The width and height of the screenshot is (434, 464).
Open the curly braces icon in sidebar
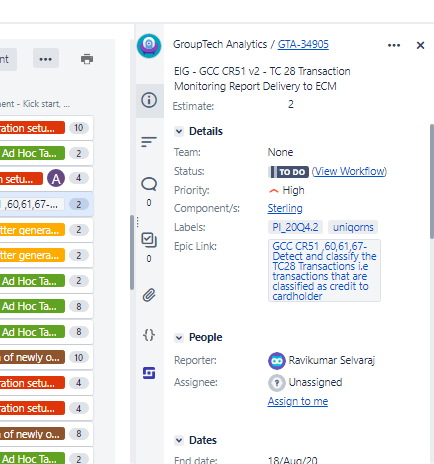[149, 334]
